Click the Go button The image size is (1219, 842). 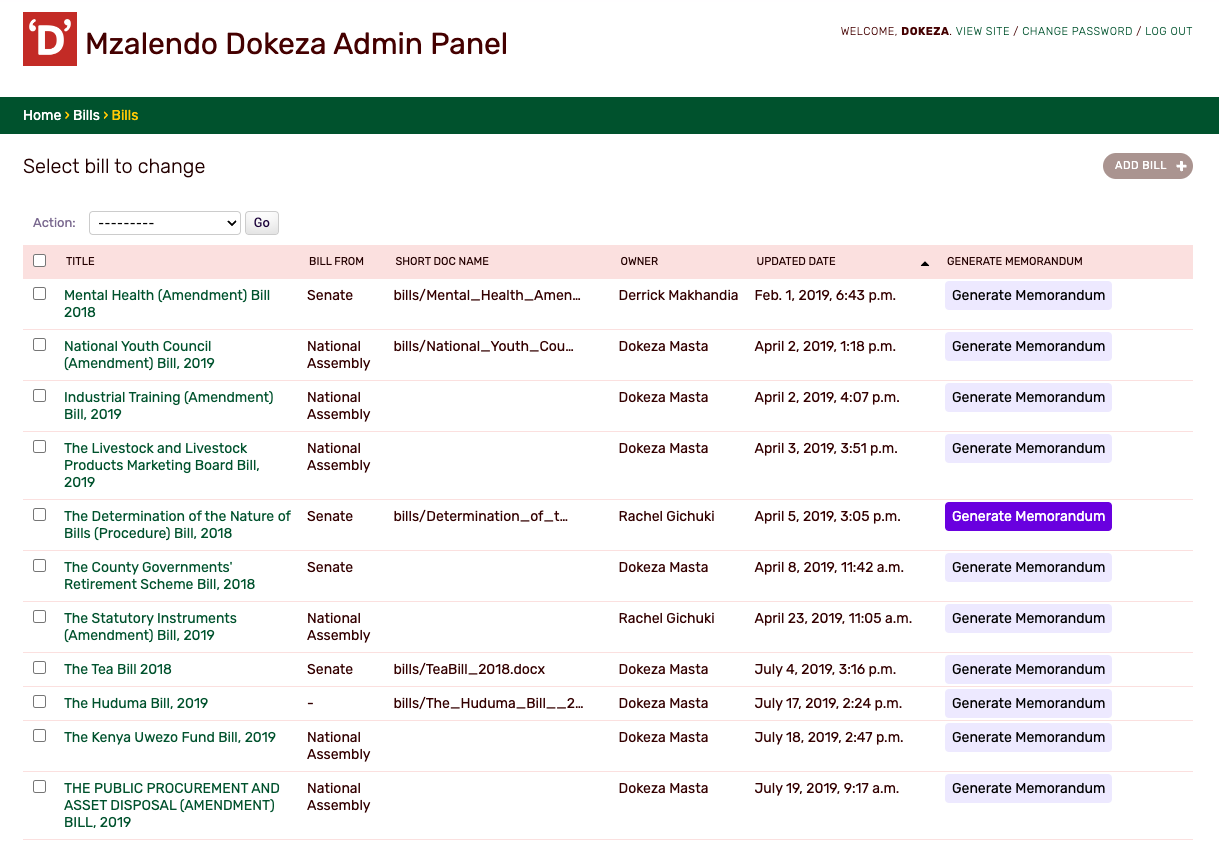[261, 222]
